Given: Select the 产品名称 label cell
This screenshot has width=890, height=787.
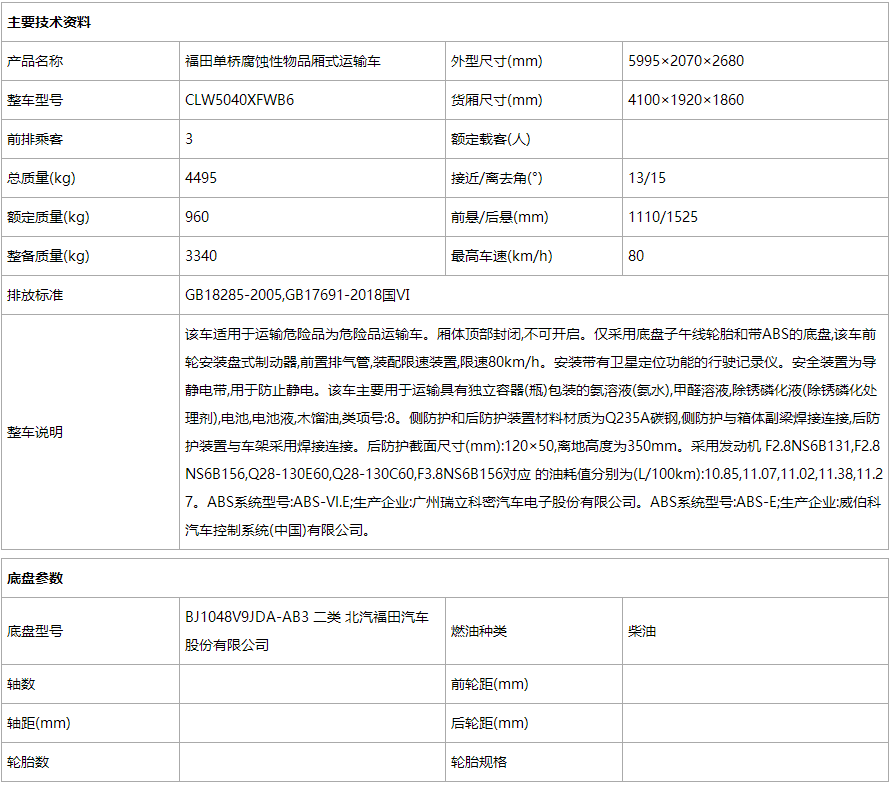Looking at the screenshot, I should [x=35, y=61].
